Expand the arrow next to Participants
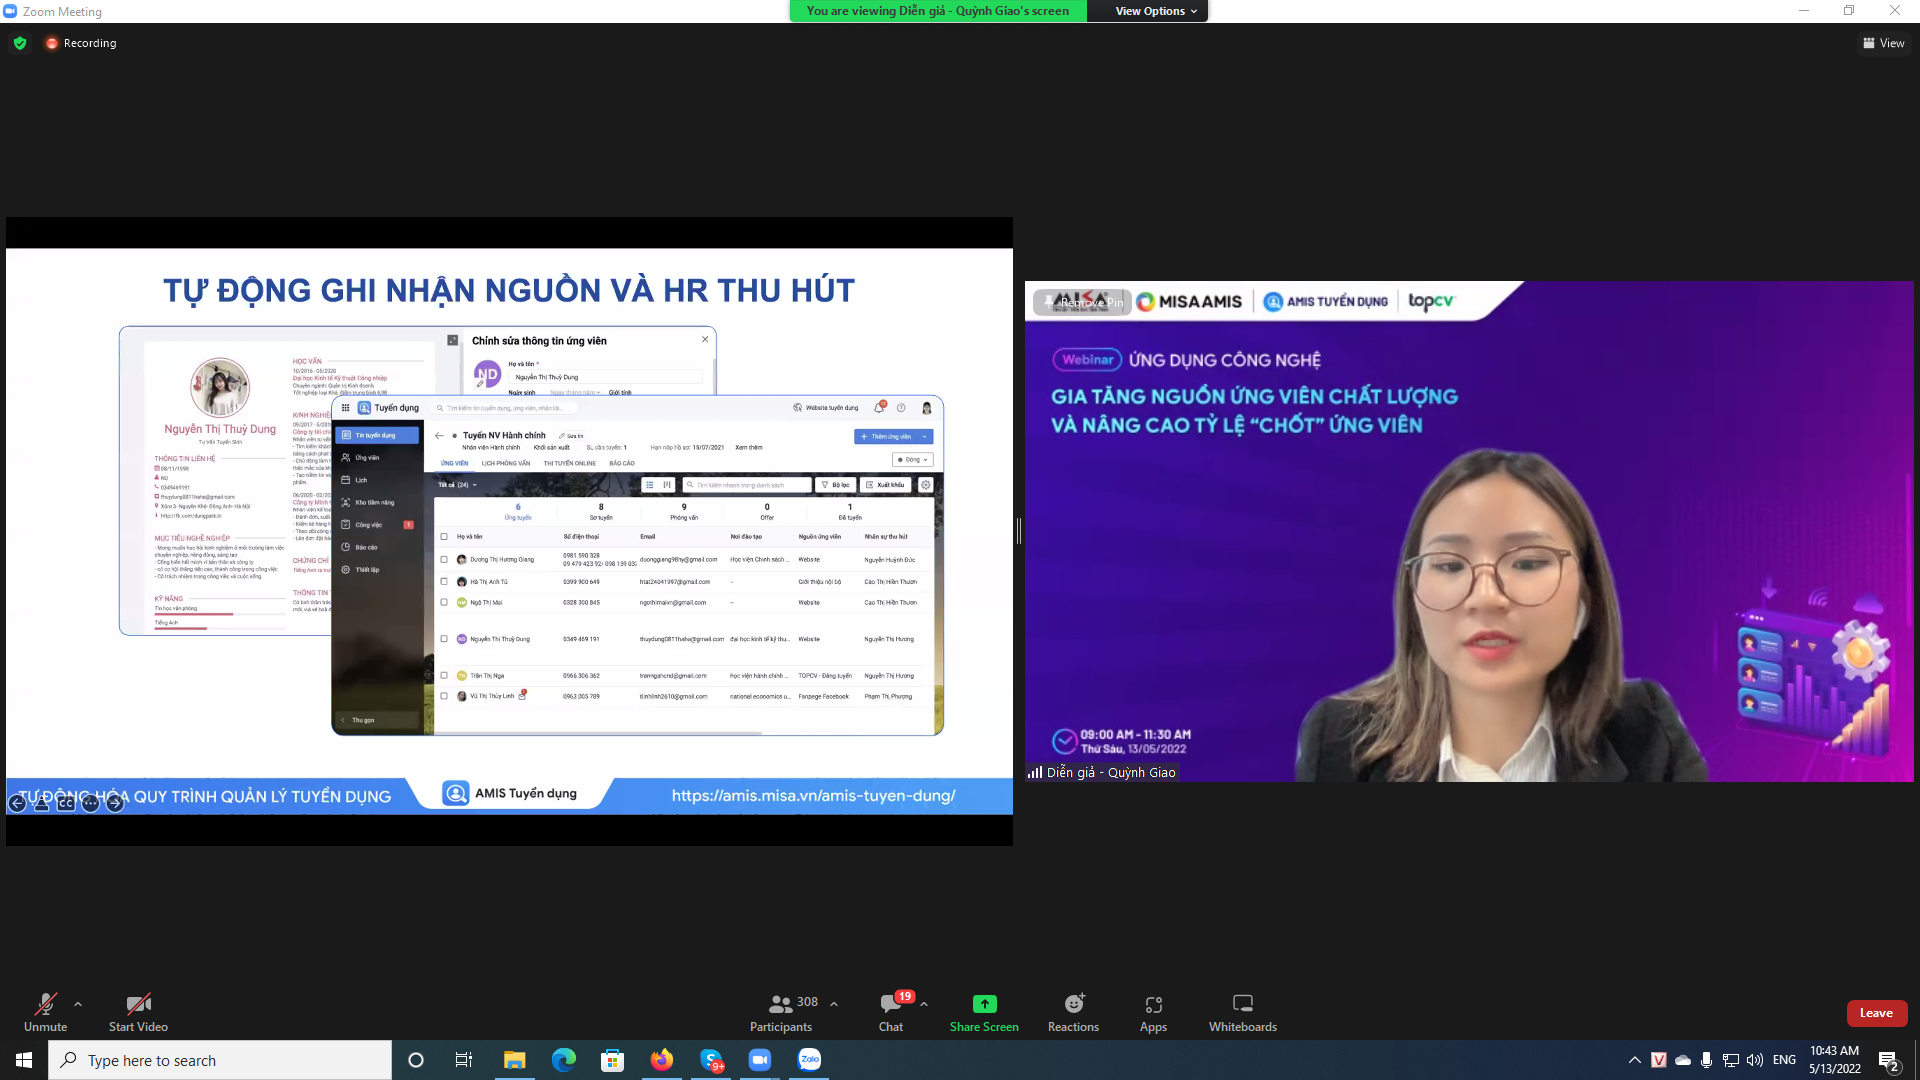The image size is (1920, 1080). 834,1004
